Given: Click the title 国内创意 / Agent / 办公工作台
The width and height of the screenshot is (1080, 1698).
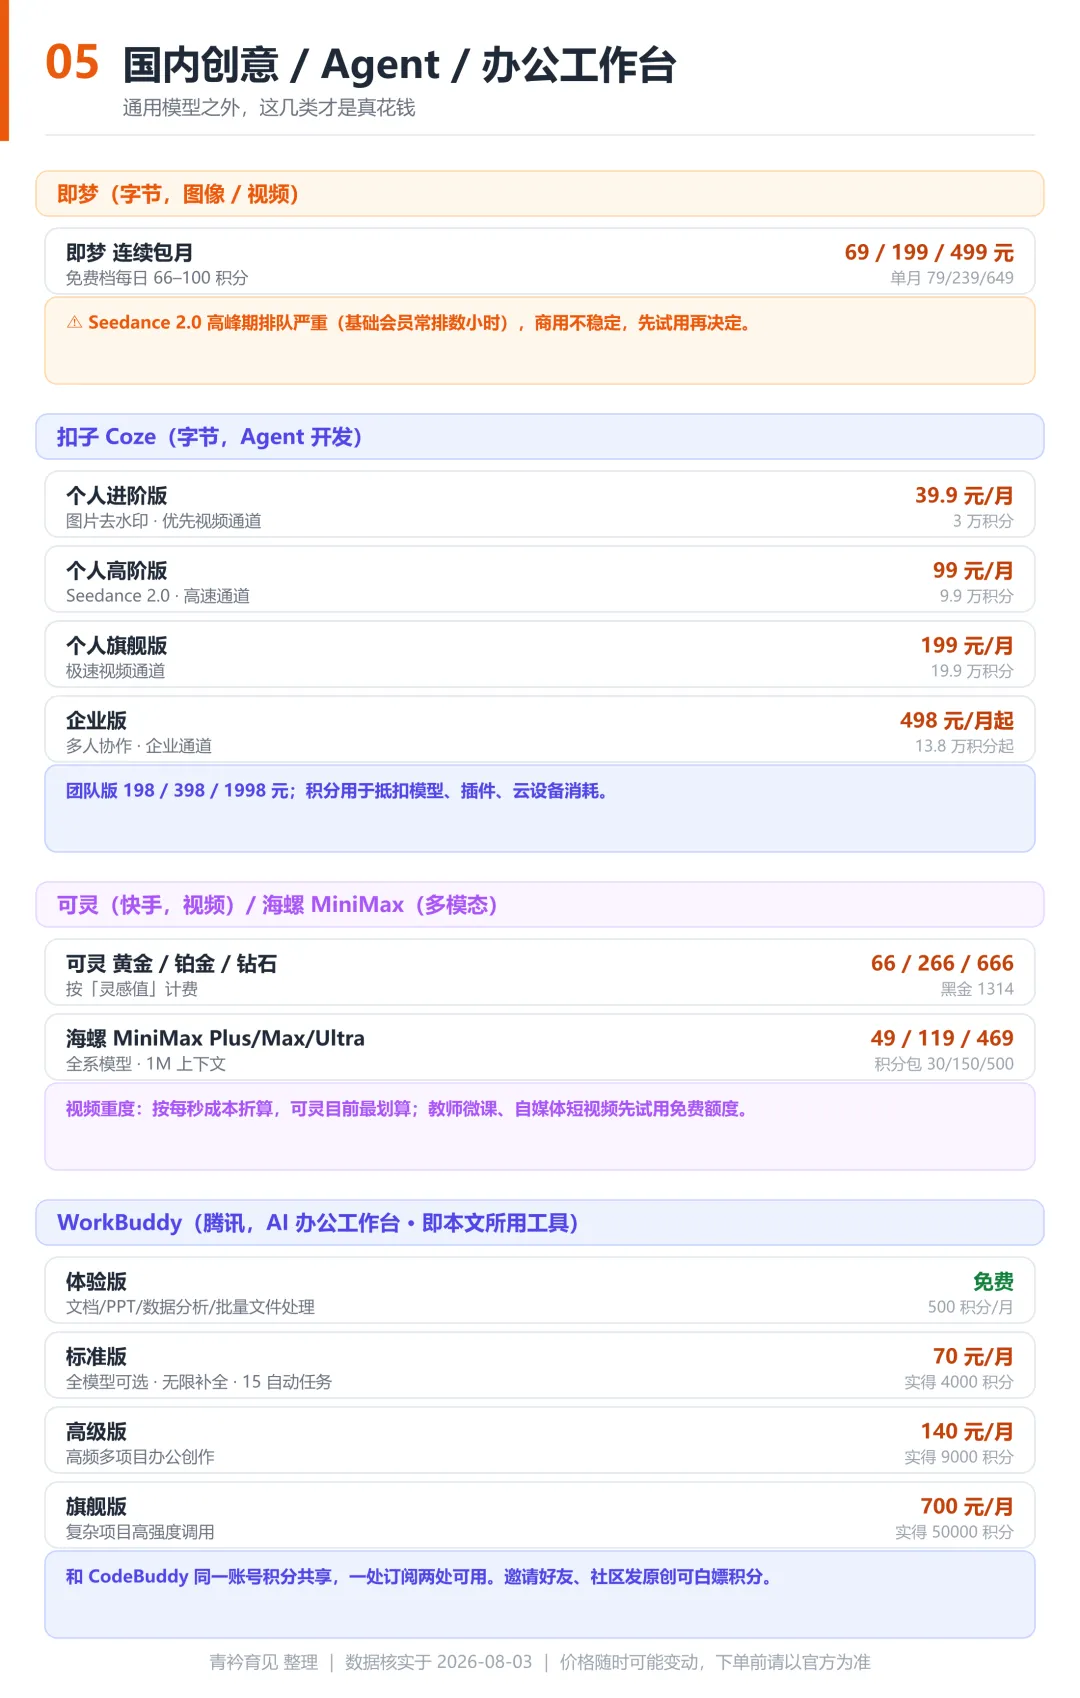Looking at the screenshot, I should [x=399, y=65].
